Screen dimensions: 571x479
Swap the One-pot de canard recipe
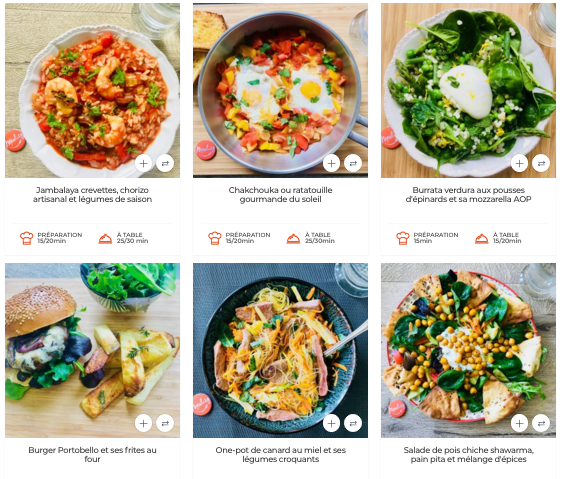353,423
